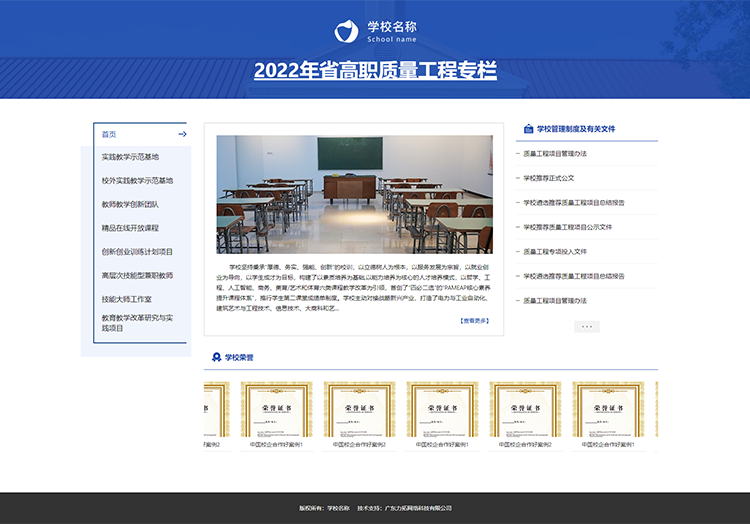The height and width of the screenshot is (524, 750).
Task: Open 查看更多 link under school introduction
Action: (x=474, y=321)
